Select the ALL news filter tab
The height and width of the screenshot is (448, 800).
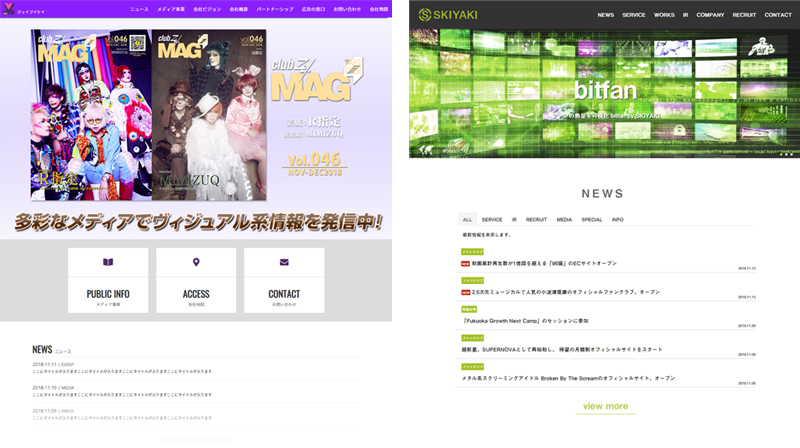467,219
